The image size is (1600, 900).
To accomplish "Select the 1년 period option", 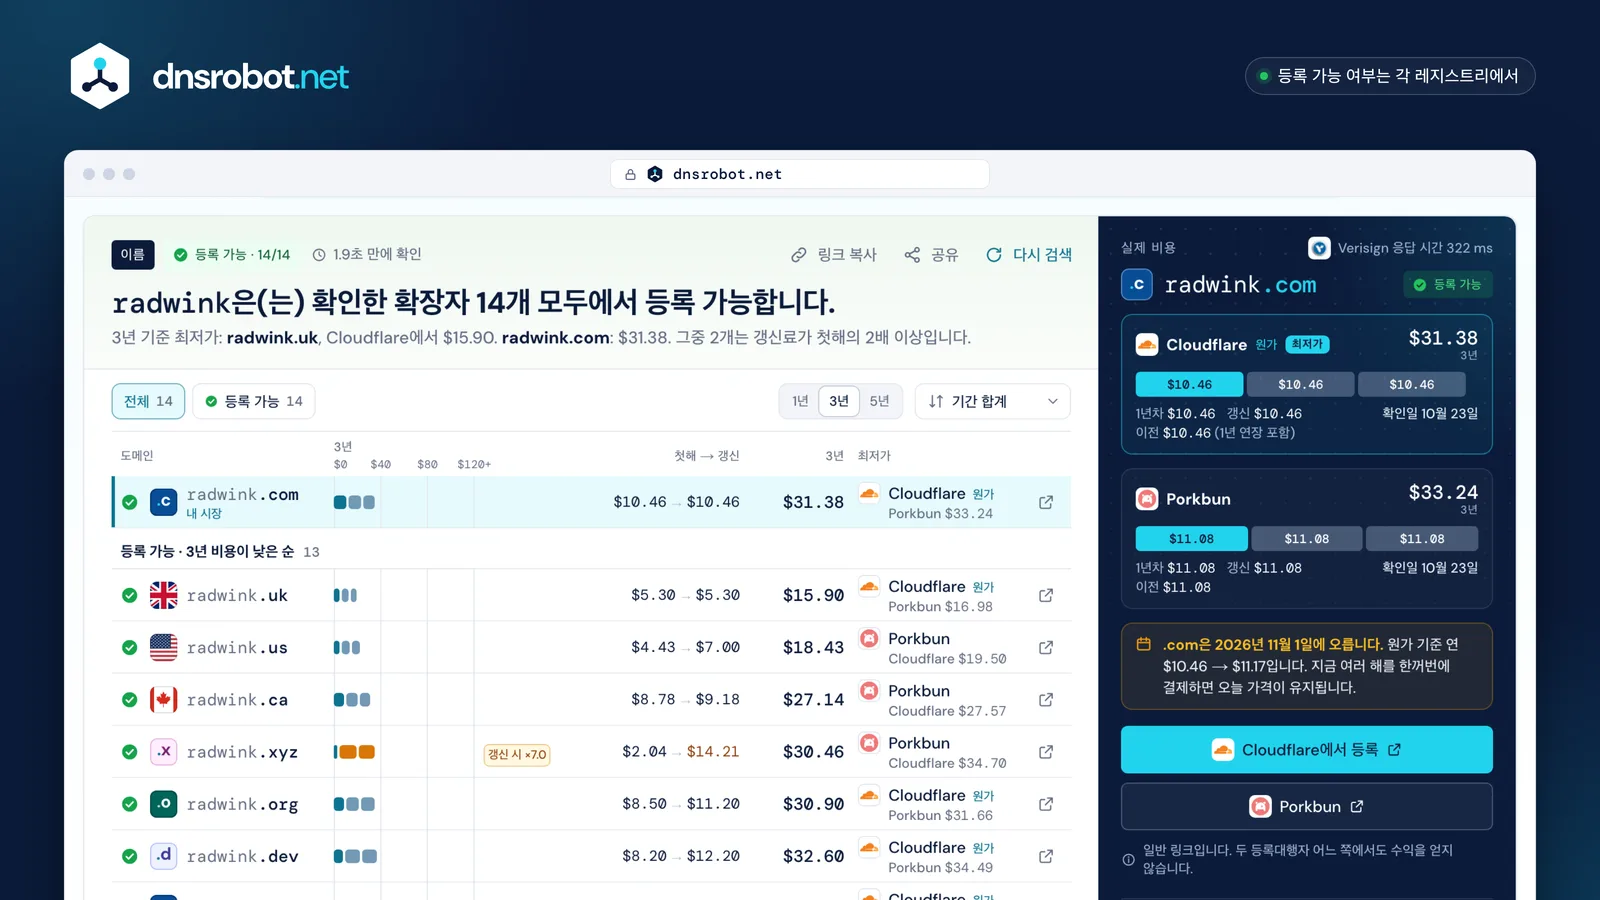I will coord(800,401).
